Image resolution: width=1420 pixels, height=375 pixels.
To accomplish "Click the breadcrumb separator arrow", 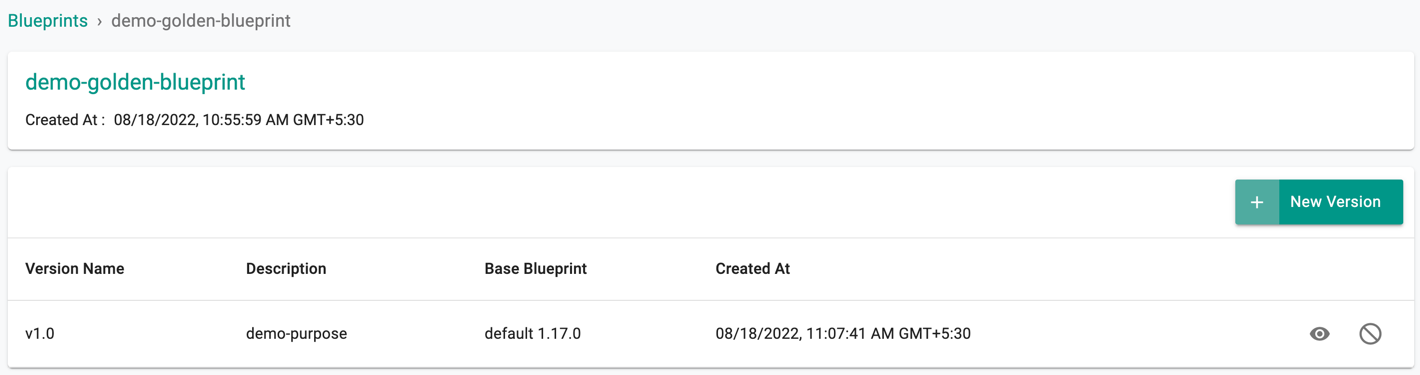I will (100, 21).
